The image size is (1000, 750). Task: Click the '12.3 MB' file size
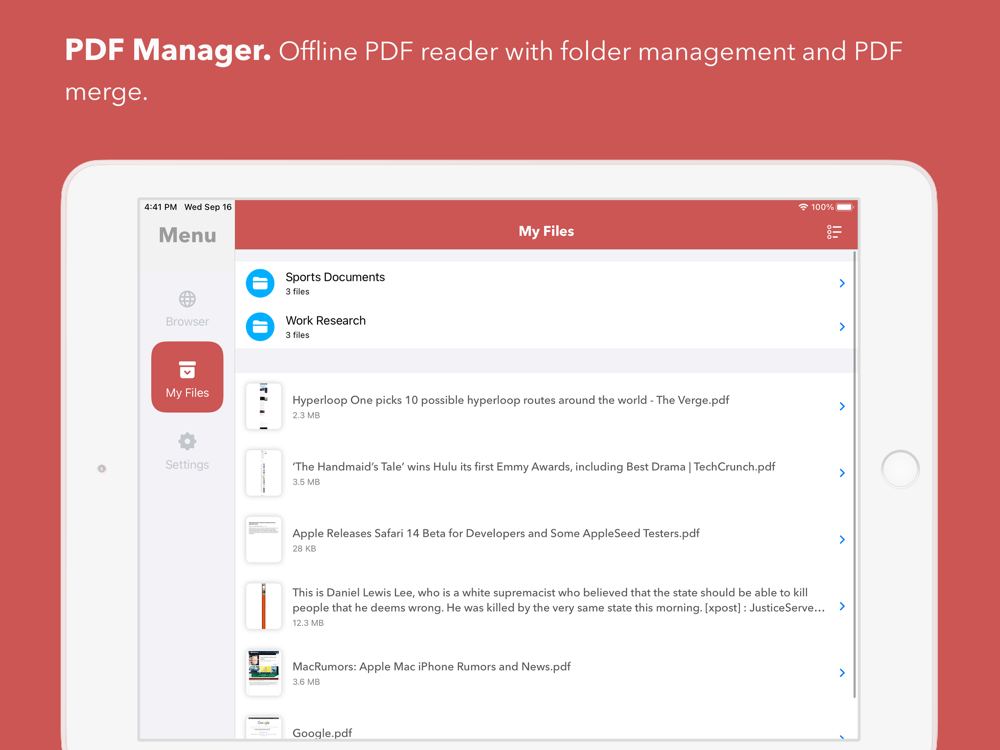pyautogui.click(x=308, y=623)
